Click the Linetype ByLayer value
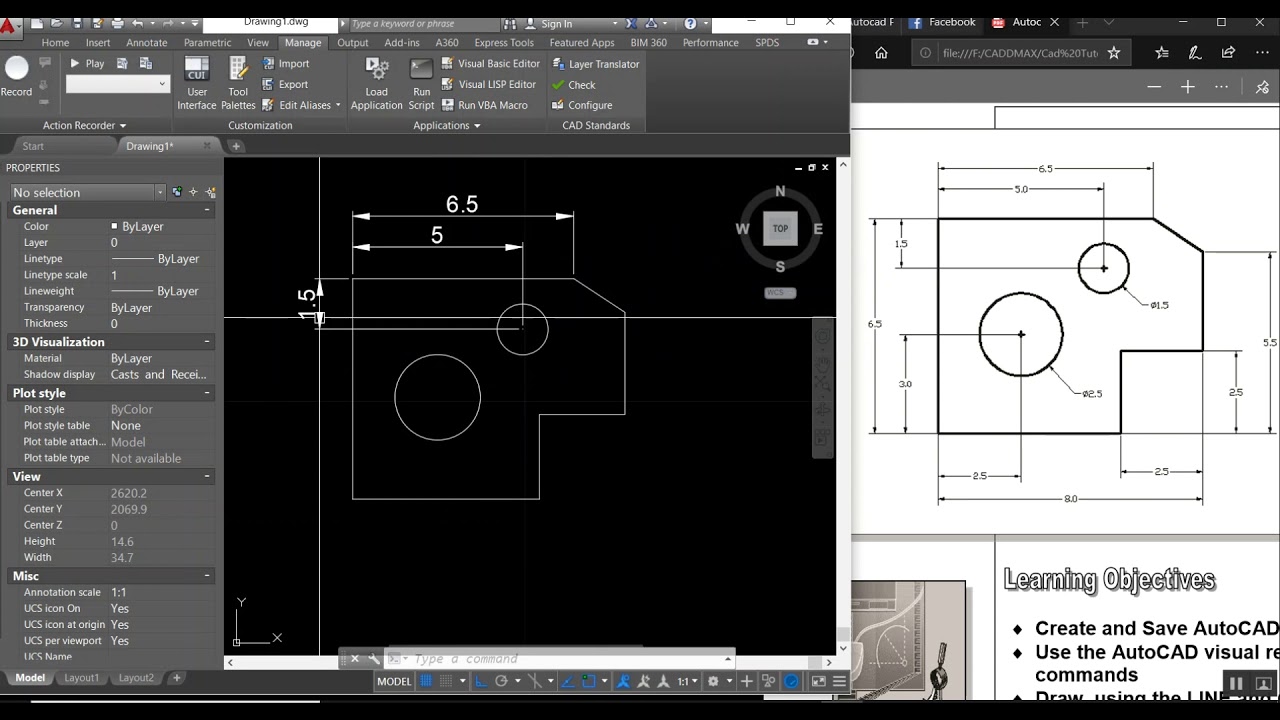 click(x=155, y=259)
